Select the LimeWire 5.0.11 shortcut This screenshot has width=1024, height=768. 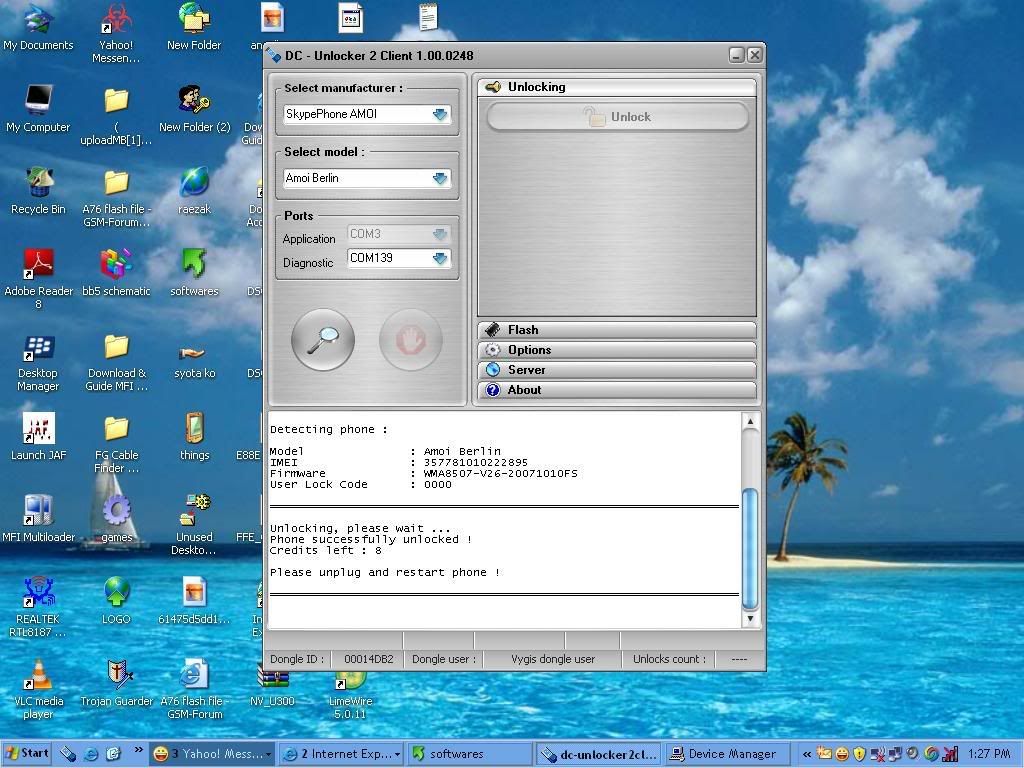click(351, 695)
